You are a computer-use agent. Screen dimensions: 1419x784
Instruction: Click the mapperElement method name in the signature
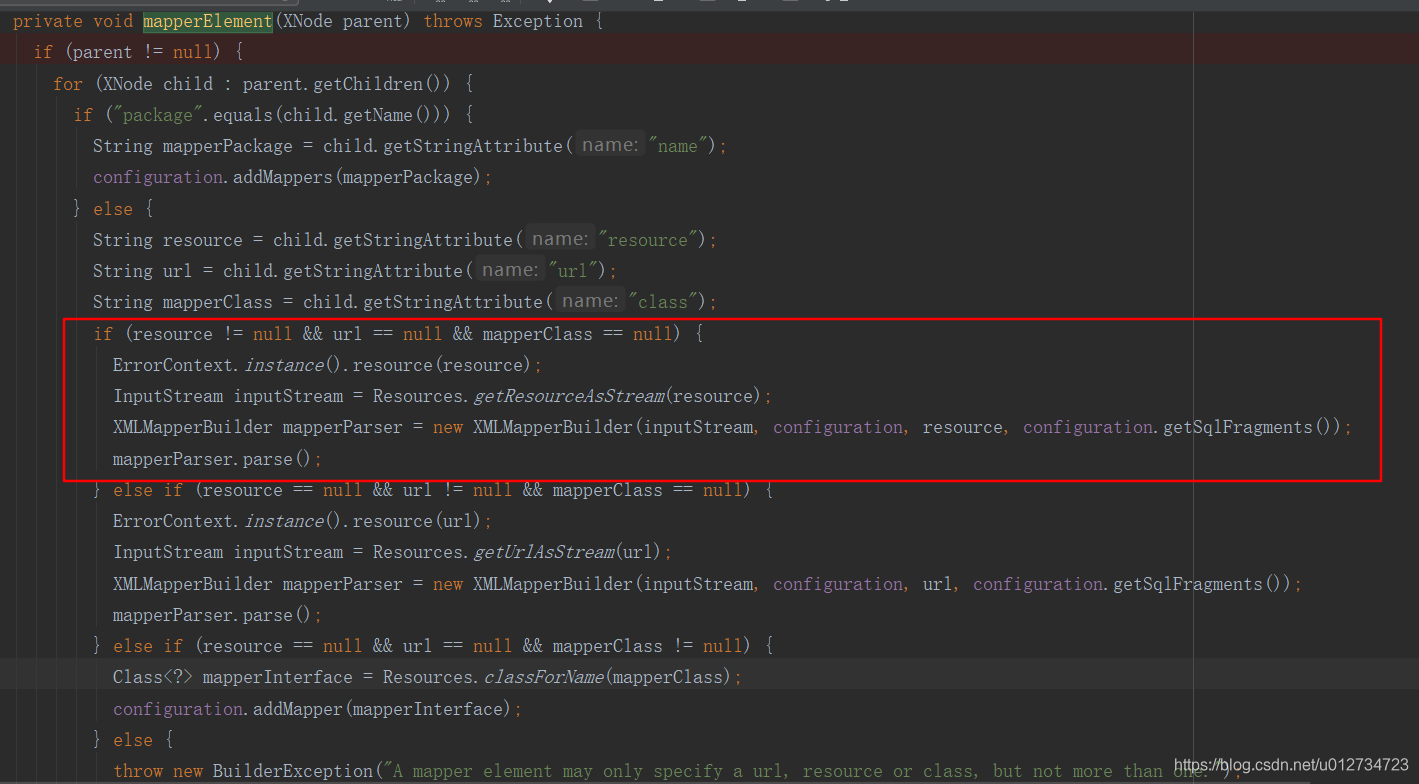pos(207,21)
